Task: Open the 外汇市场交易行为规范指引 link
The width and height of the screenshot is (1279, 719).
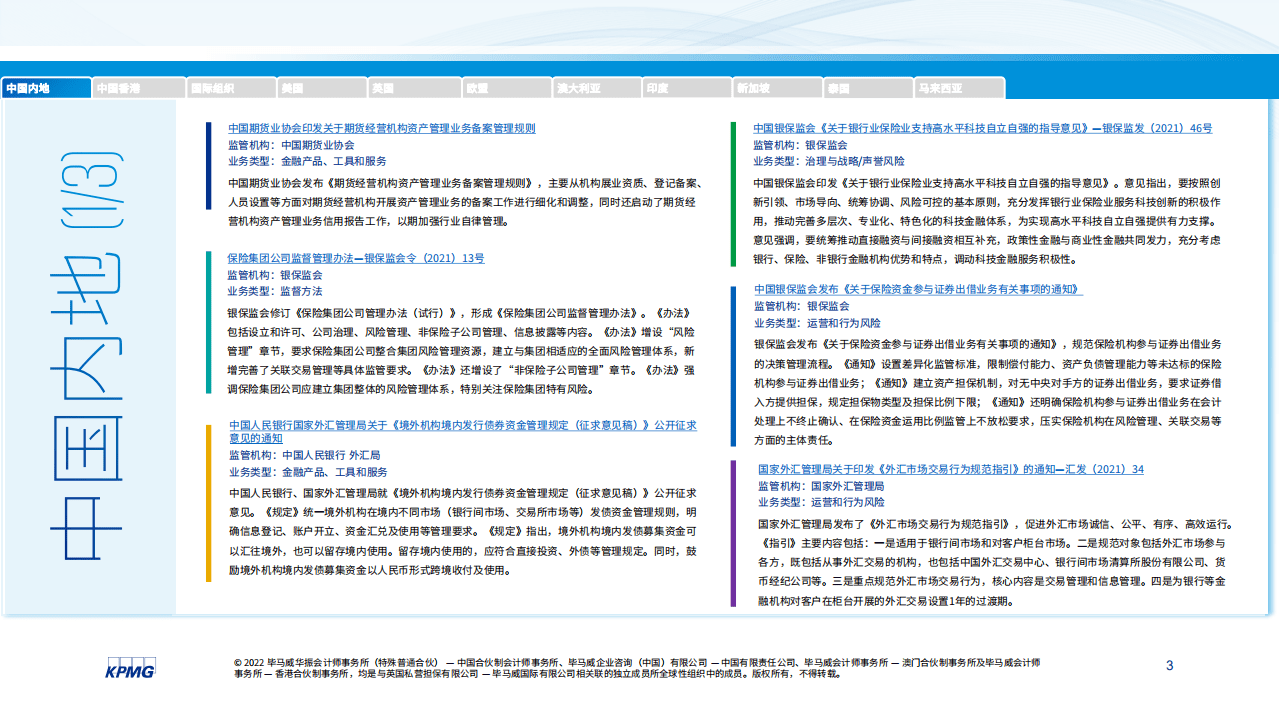Action: [950, 469]
